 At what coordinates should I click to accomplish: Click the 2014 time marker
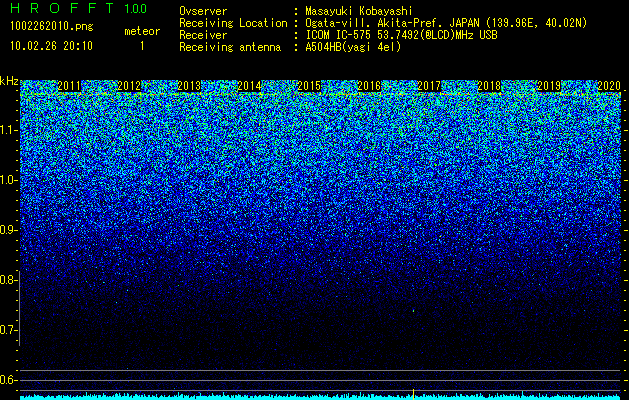(249, 86)
